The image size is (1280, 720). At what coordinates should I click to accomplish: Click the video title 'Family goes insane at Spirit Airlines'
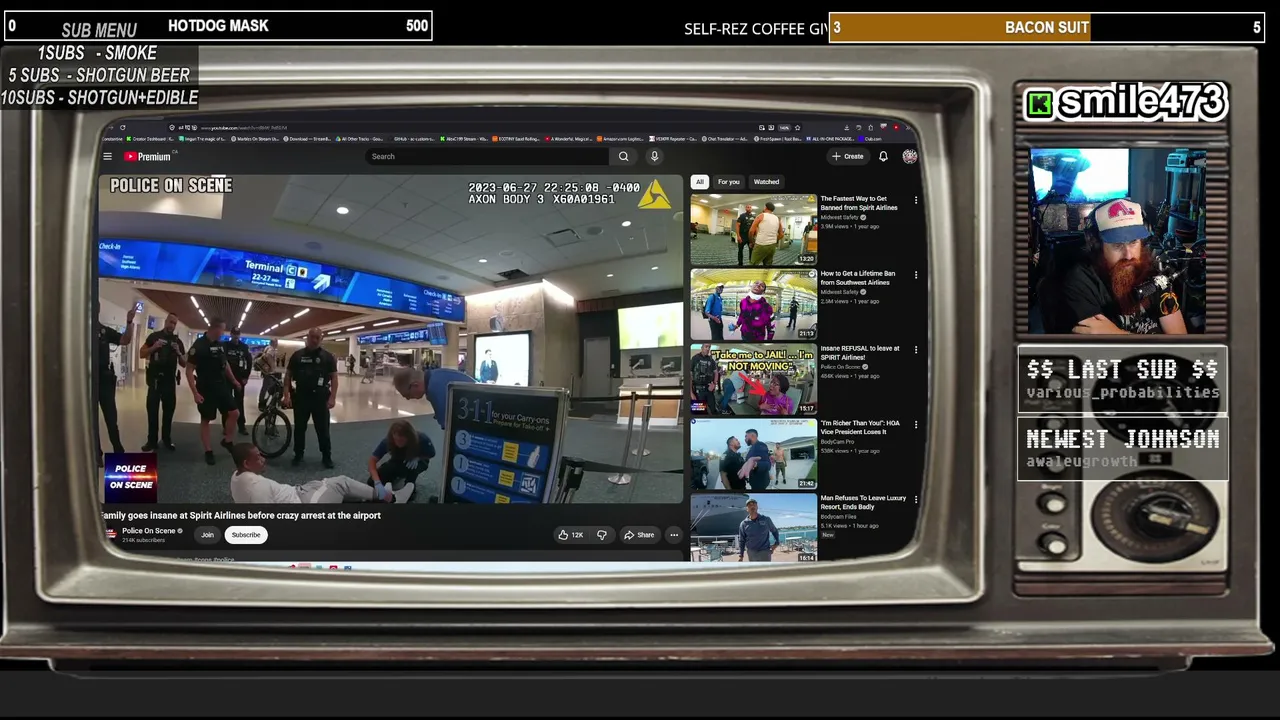(240, 516)
